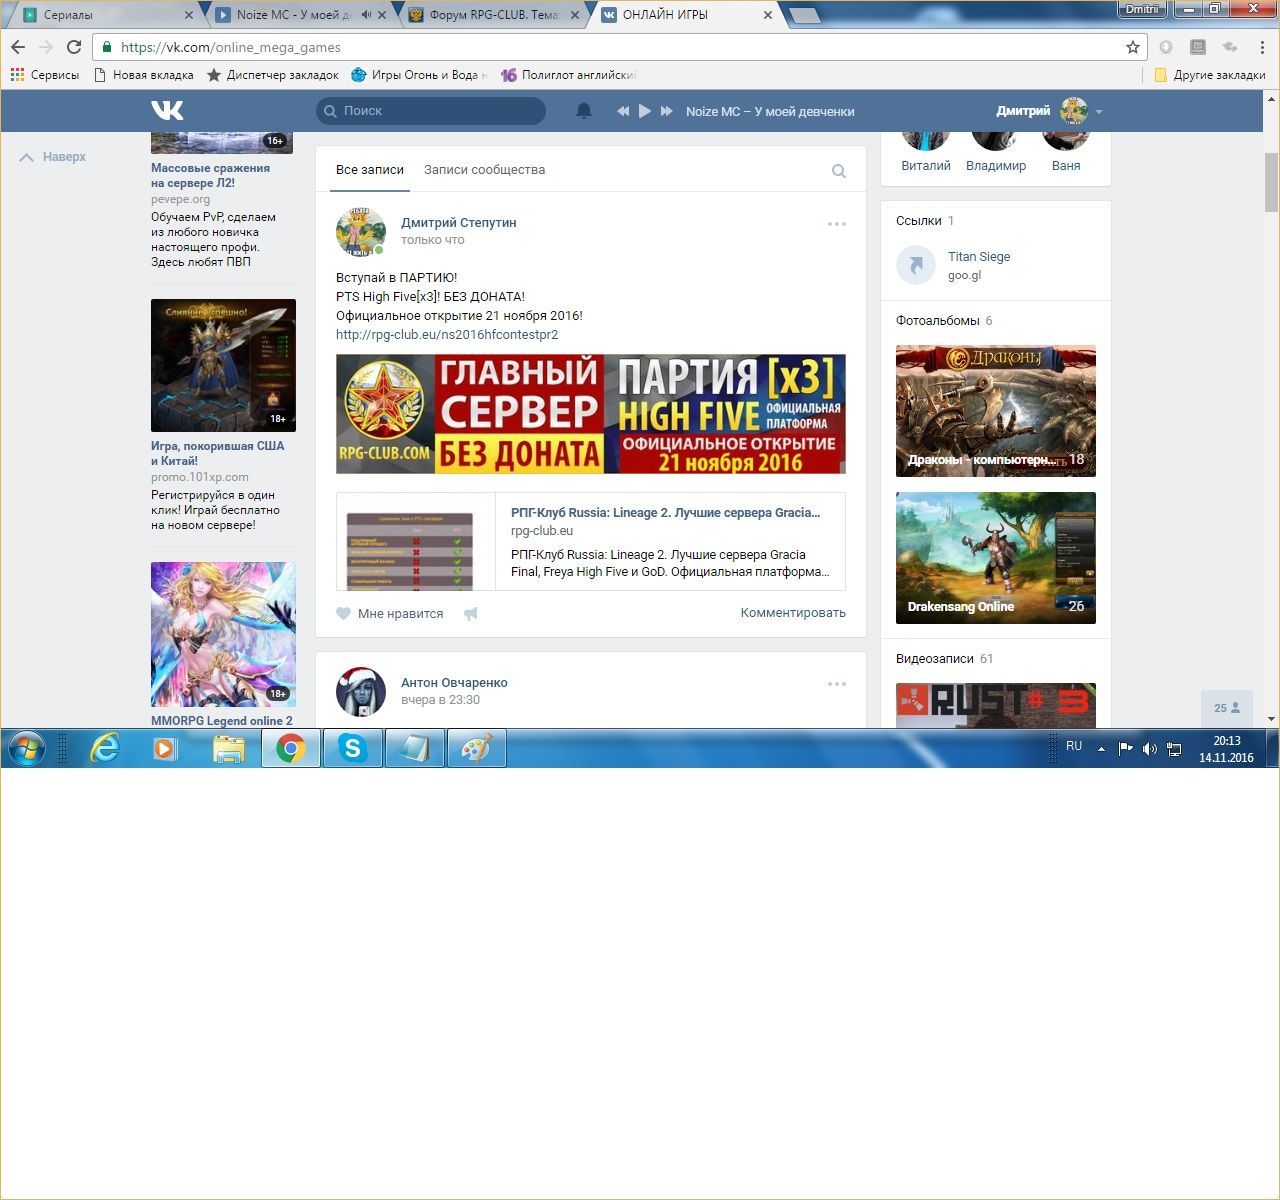Open the Drakensang Online photo album
The image size is (1280, 1200).
coord(996,558)
